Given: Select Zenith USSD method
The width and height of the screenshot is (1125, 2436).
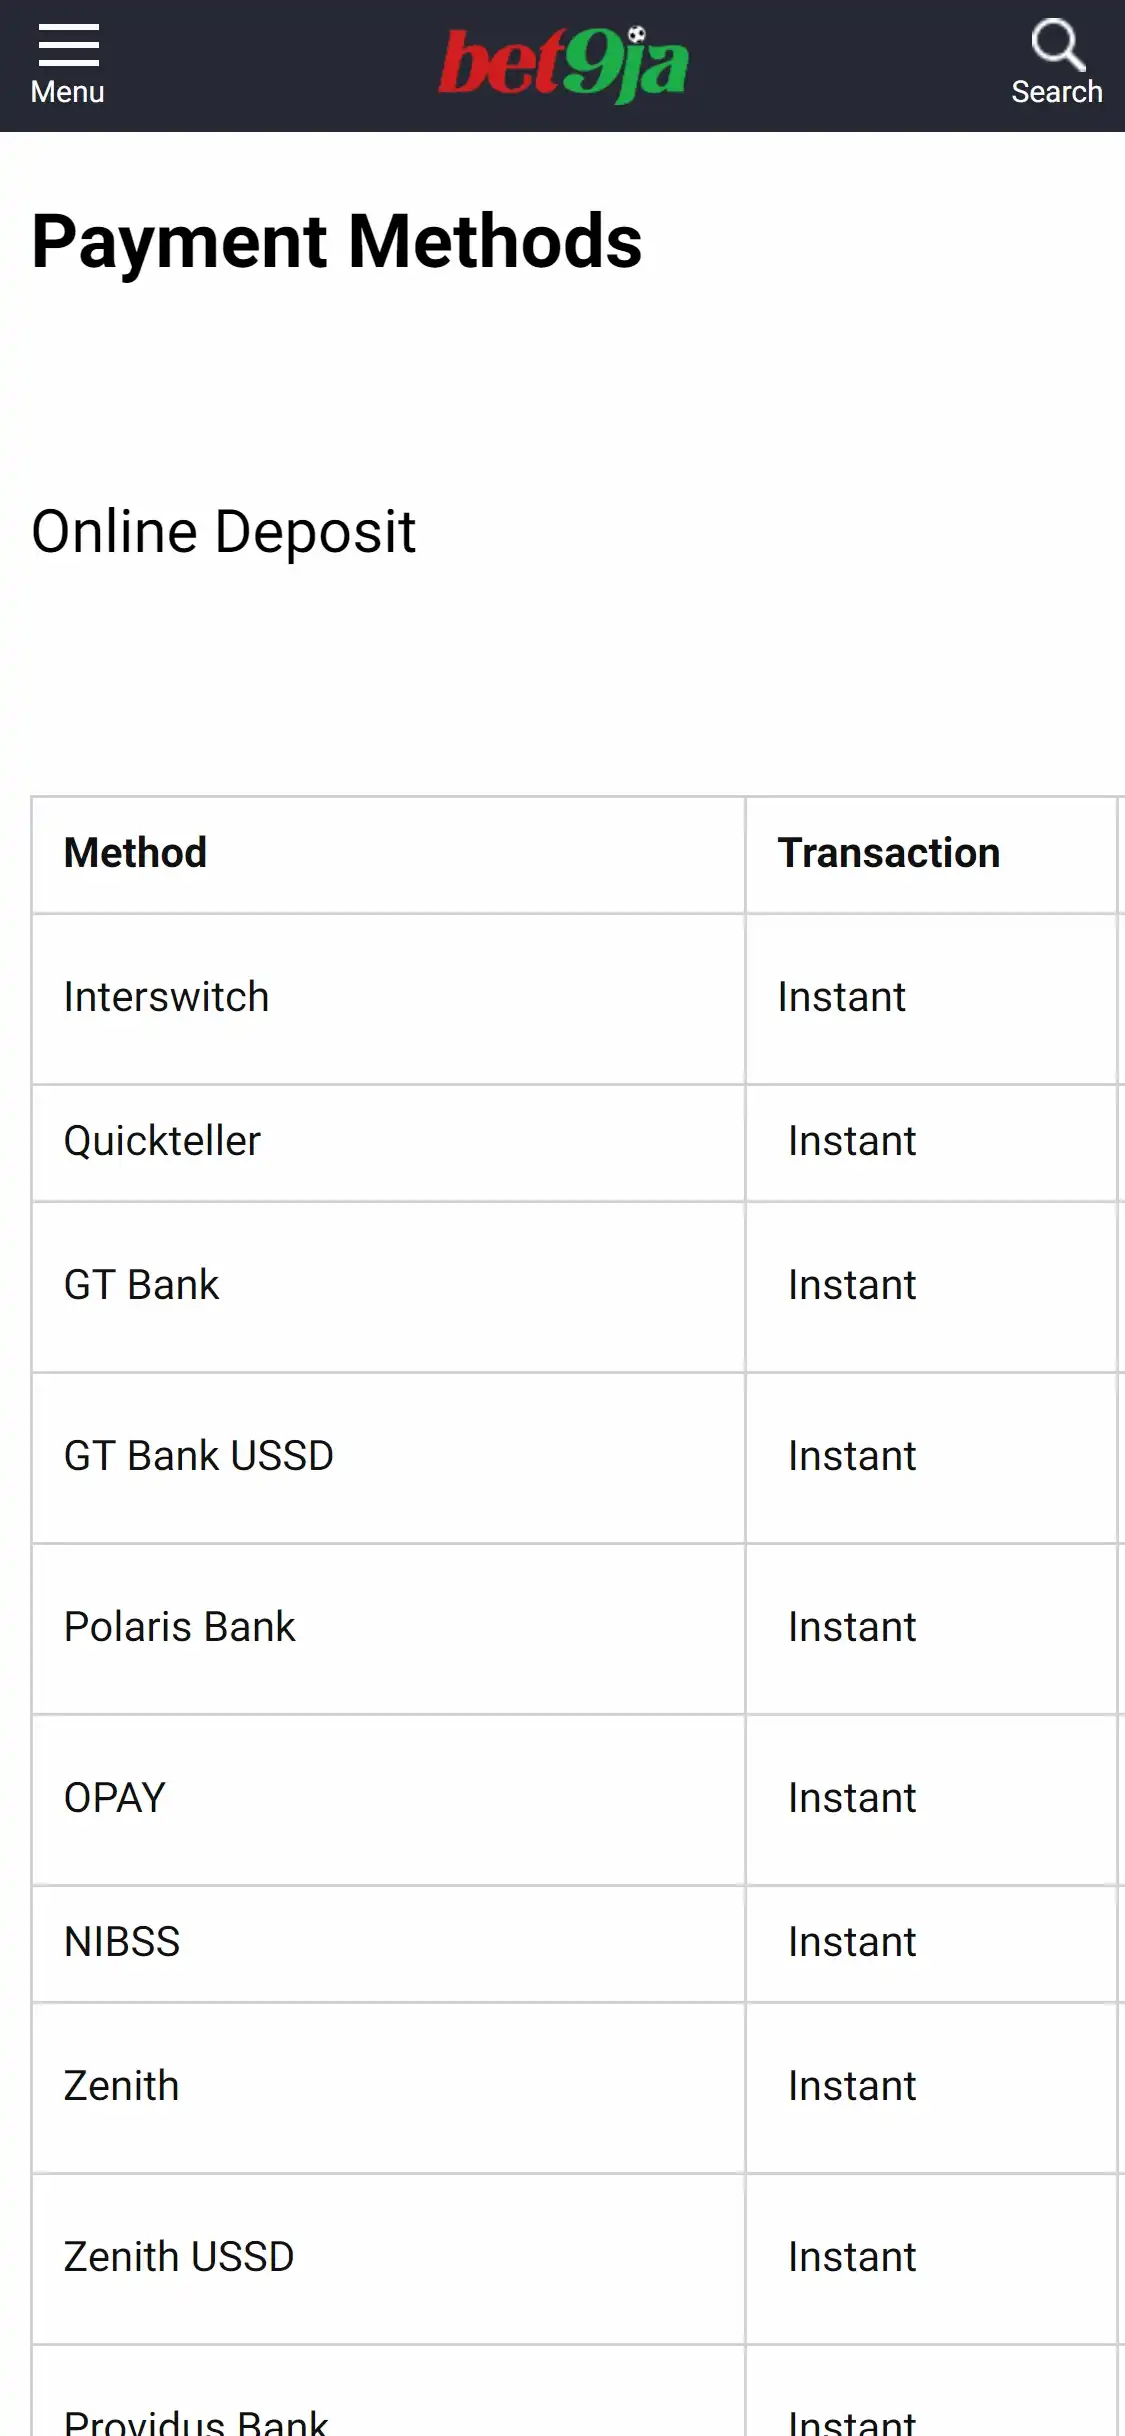Looking at the screenshot, I should click(x=179, y=2257).
